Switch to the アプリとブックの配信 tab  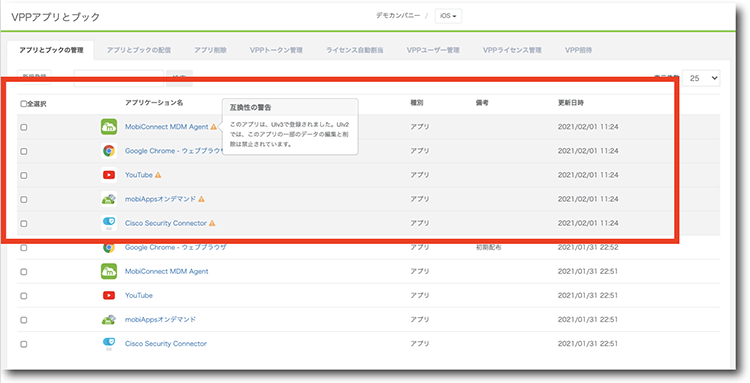(138, 50)
